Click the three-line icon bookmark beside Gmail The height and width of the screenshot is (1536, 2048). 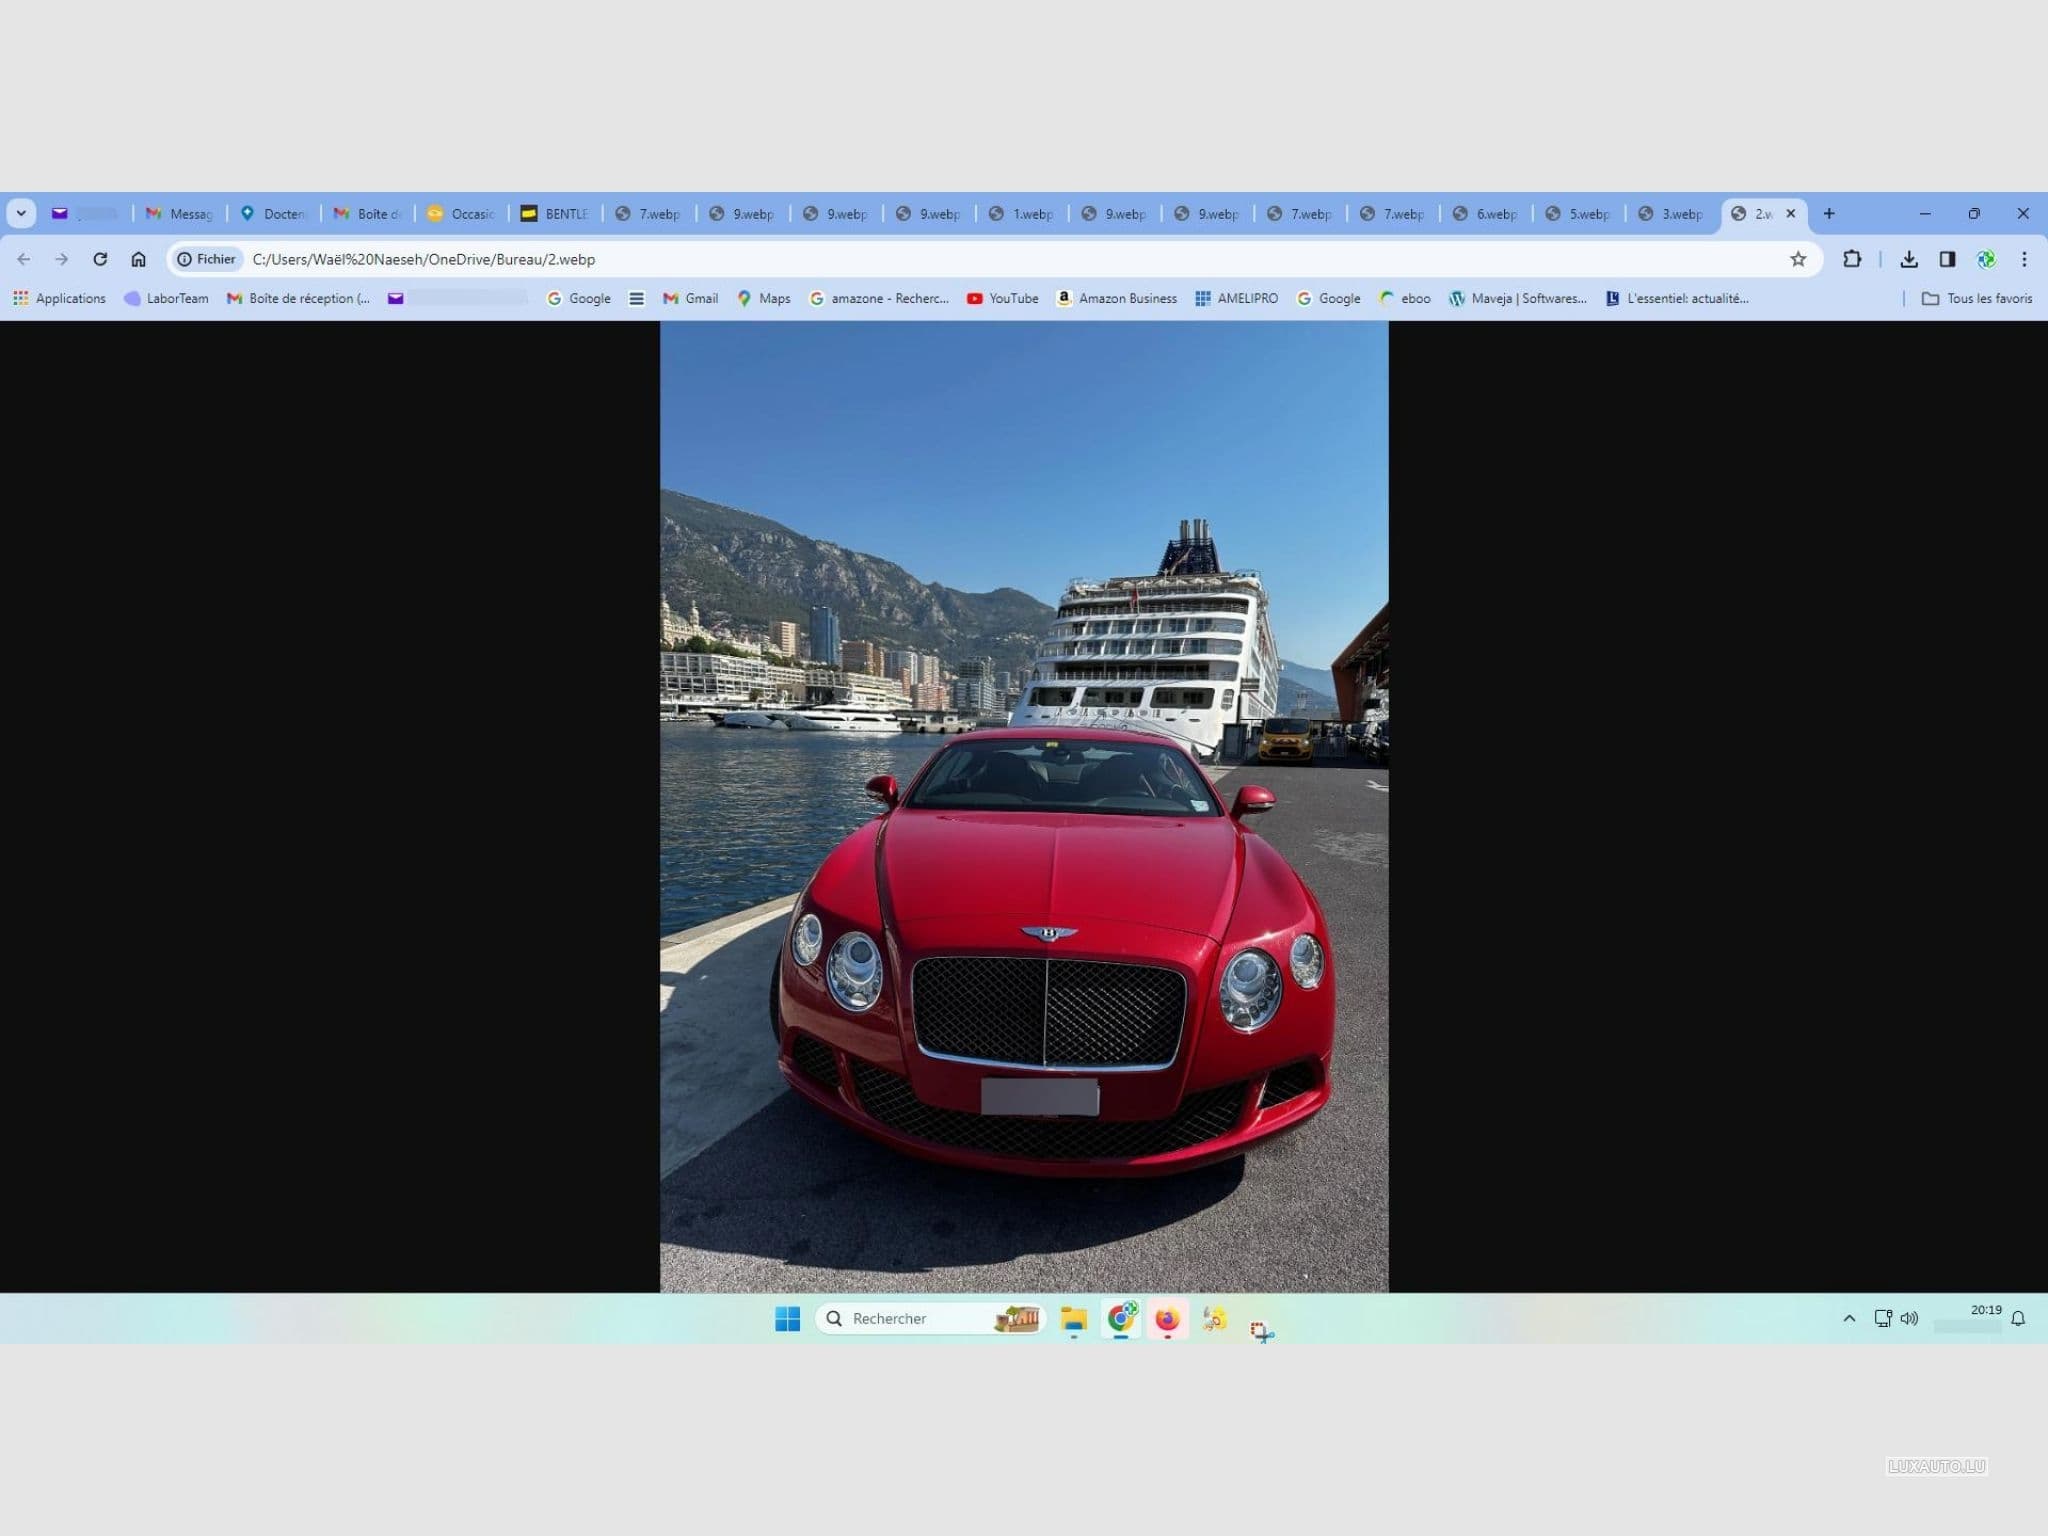click(x=636, y=298)
